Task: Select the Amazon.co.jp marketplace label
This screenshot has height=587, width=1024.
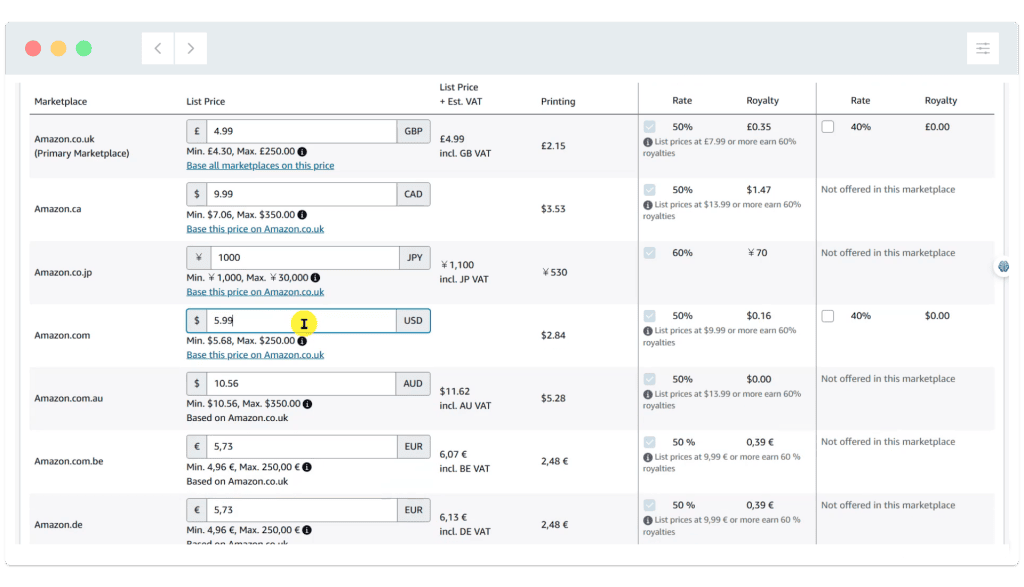Action: click(x=63, y=272)
